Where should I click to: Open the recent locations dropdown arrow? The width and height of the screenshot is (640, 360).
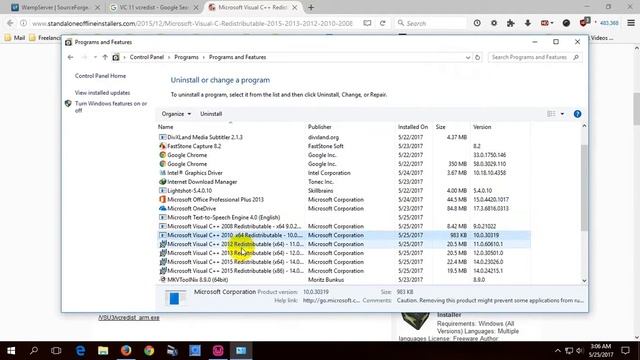point(95,57)
